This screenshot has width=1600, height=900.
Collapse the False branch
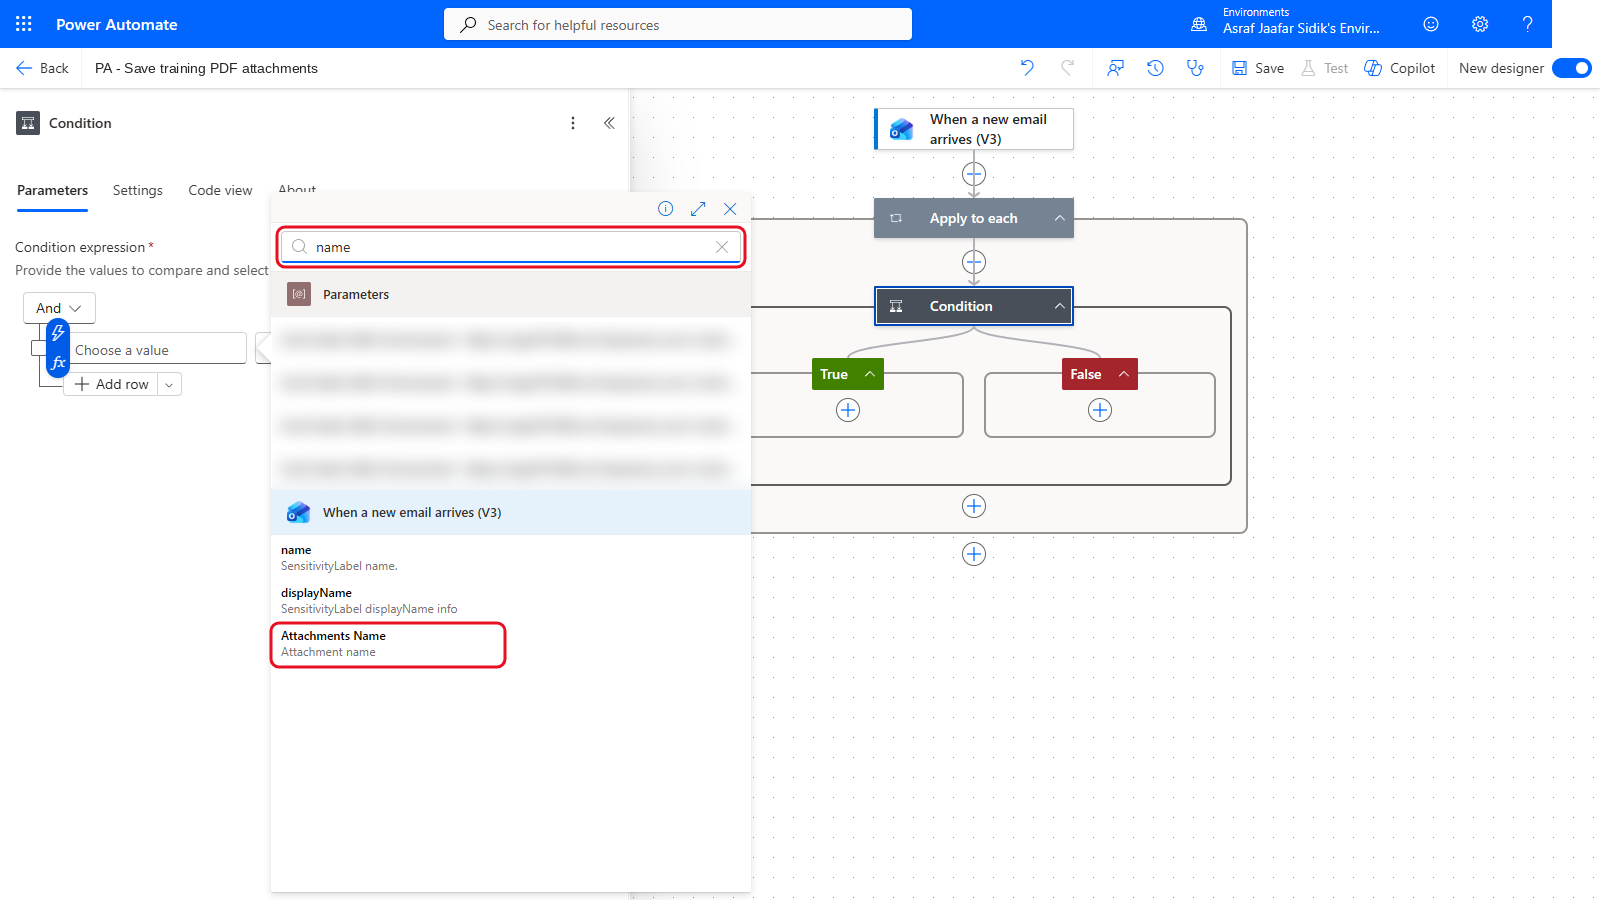pos(1124,374)
